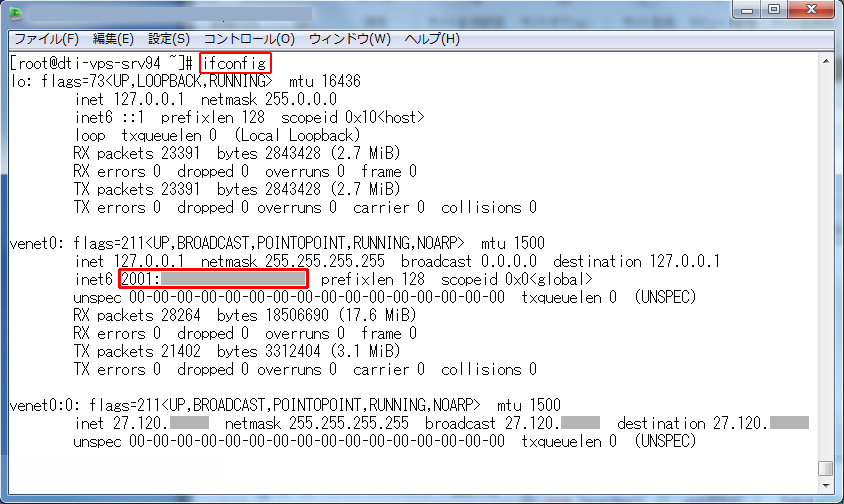Viewport: 844px width, 504px height.
Task: Click the terminal app icon in title bar
Action: coord(14,15)
